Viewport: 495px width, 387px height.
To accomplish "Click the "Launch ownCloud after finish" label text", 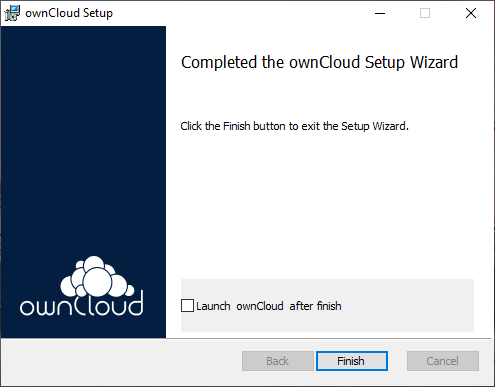I will point(269,306).
